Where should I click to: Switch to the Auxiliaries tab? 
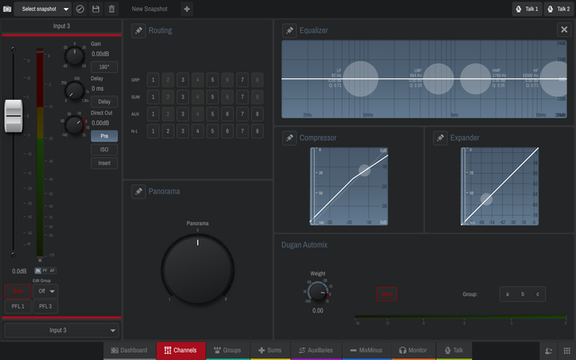pyautogui.click(x=316, y=350)
